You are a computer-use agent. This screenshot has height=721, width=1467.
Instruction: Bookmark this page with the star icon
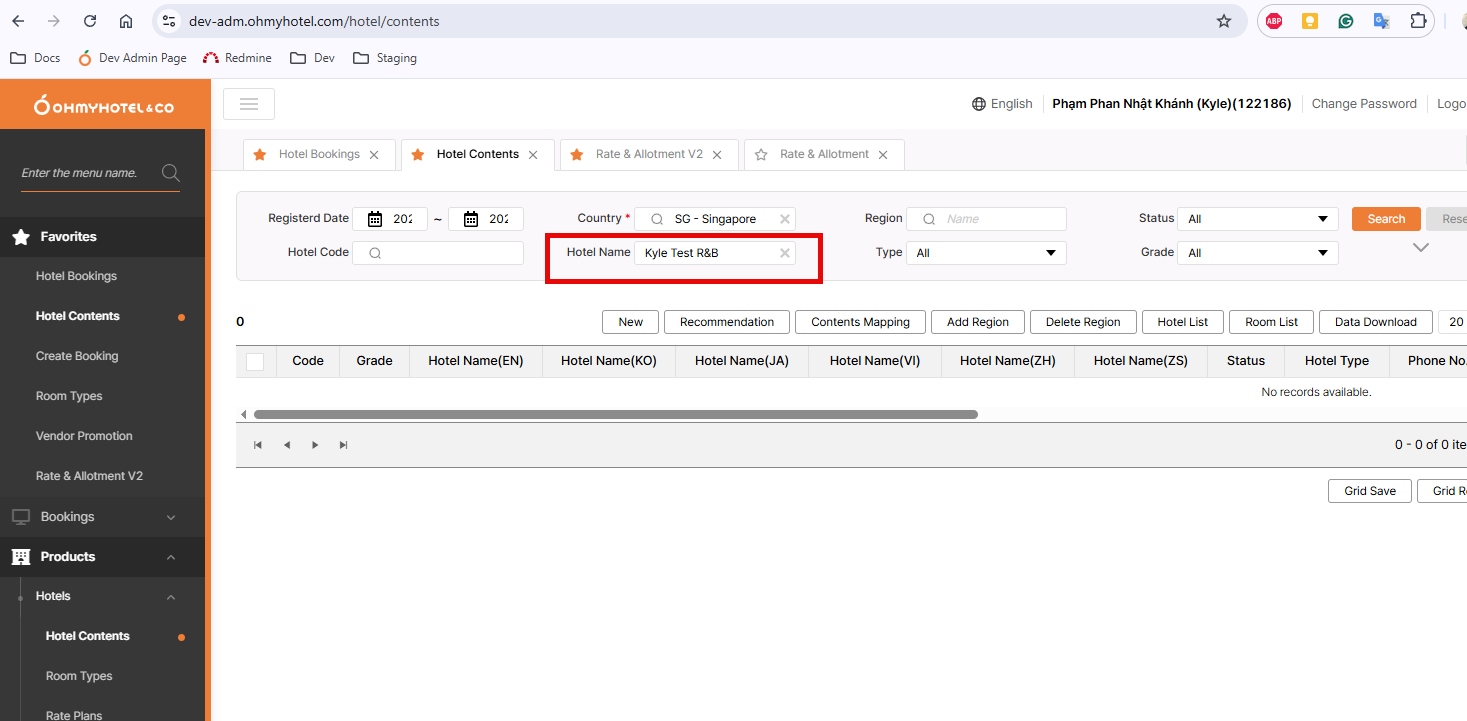(x=1223, y=21)
